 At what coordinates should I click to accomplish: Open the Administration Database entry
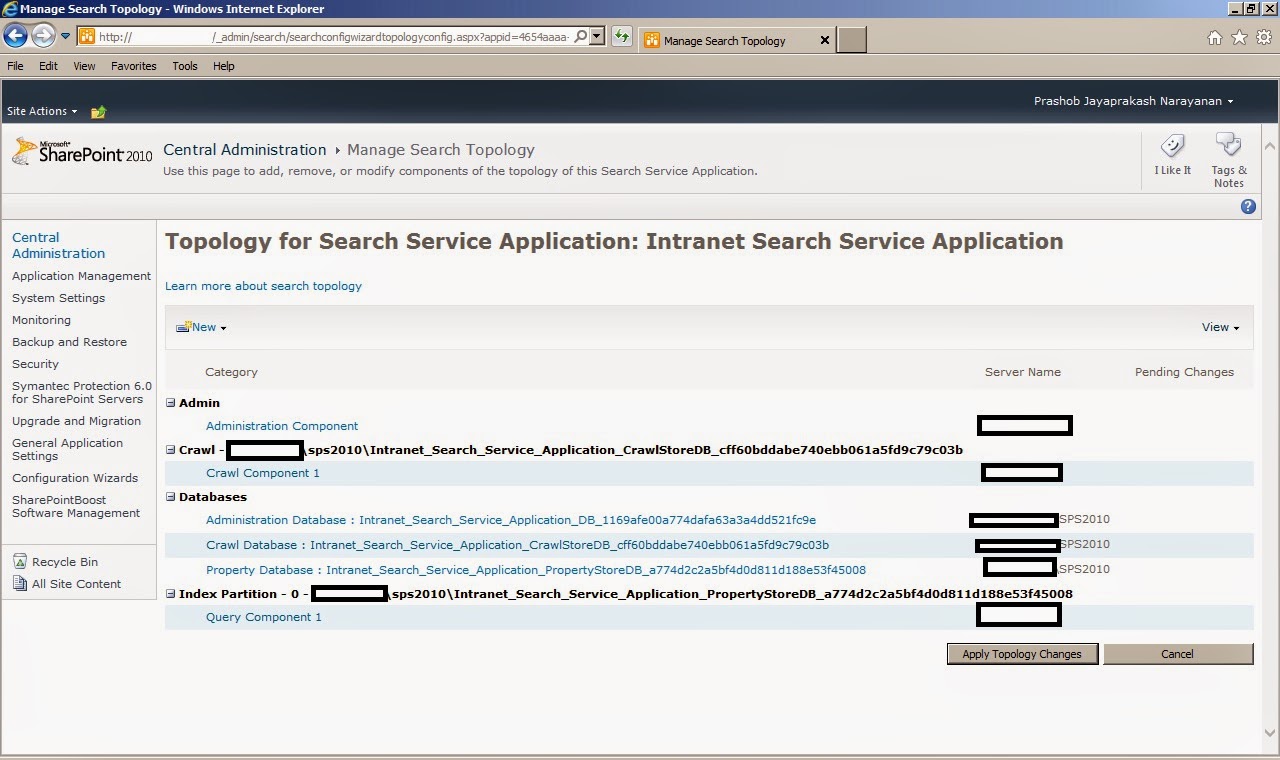coord(511,520)
